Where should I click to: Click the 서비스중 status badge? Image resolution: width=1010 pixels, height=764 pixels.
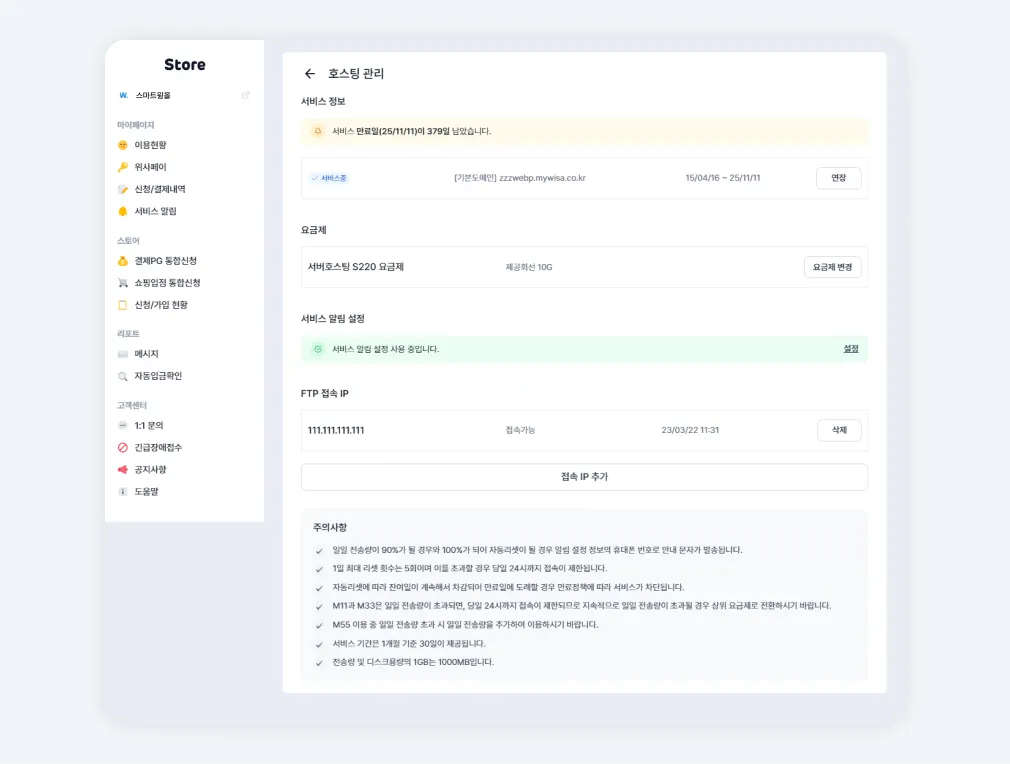coord(329,178)
